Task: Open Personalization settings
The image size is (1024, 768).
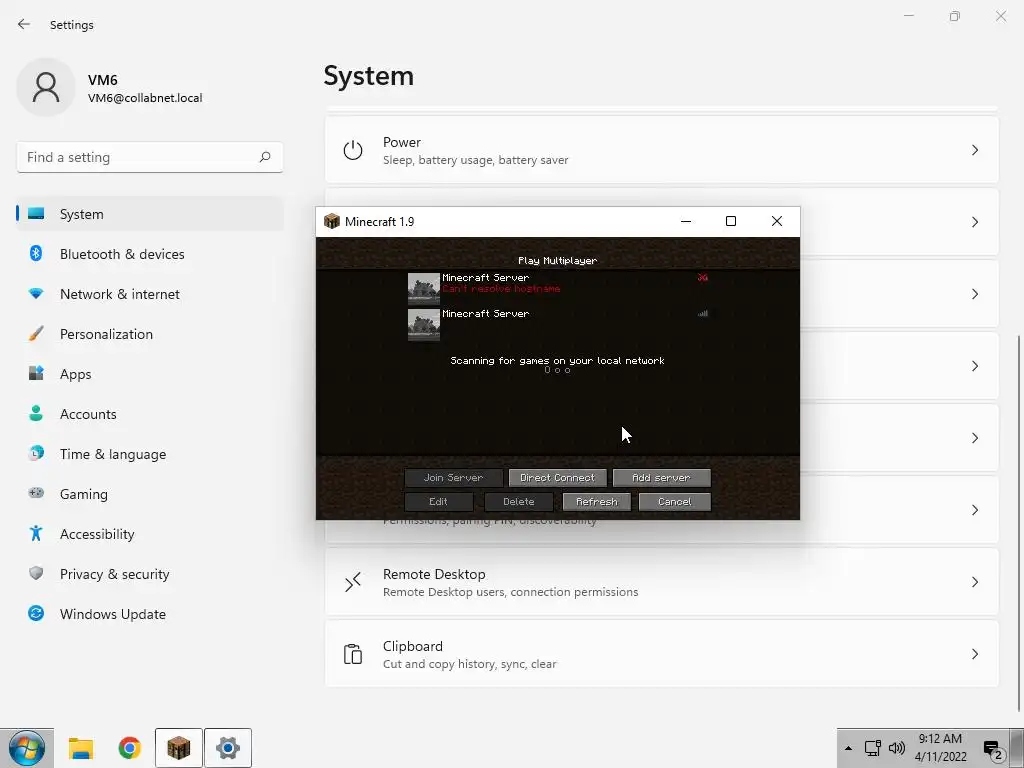Action: [x=150, y=334]
